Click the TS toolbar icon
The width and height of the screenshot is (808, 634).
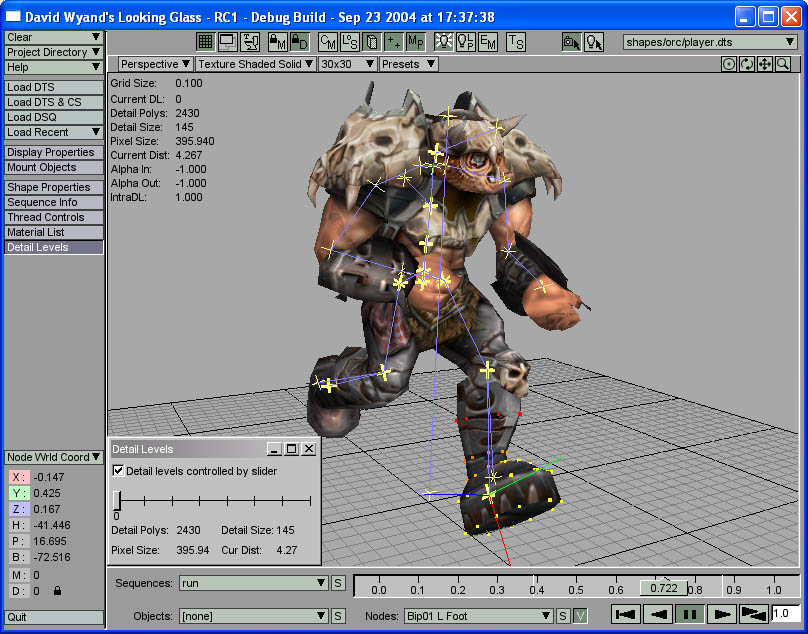(x=515, y=42)
